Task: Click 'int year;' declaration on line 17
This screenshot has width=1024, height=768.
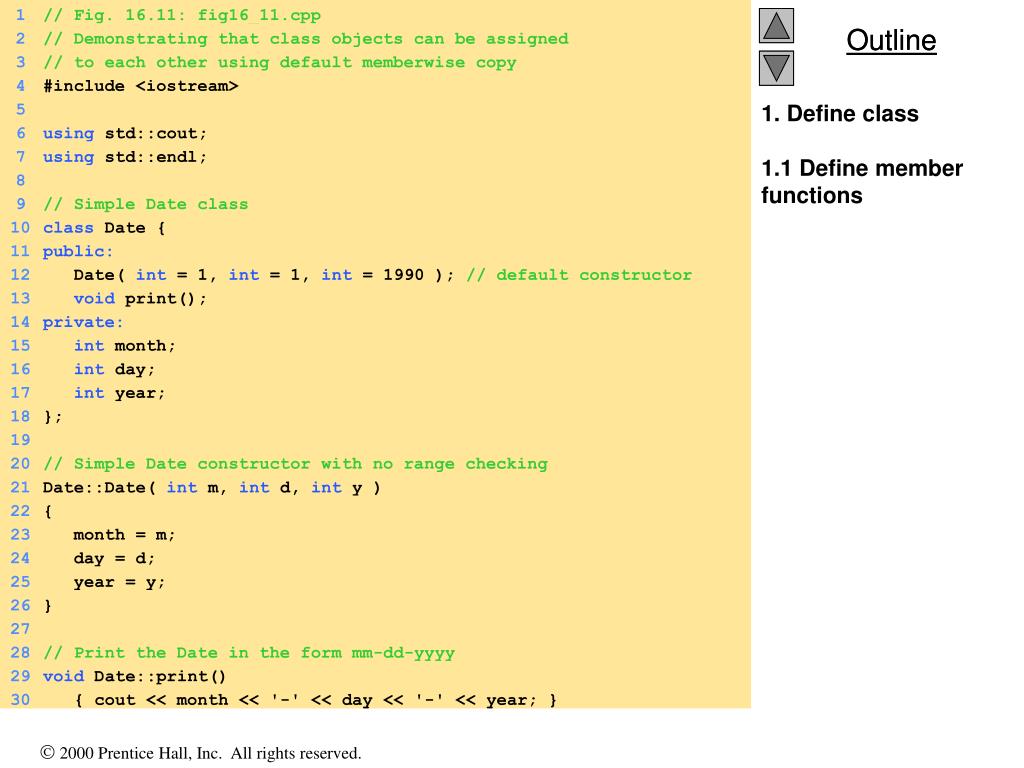Action: coord(119,393)
